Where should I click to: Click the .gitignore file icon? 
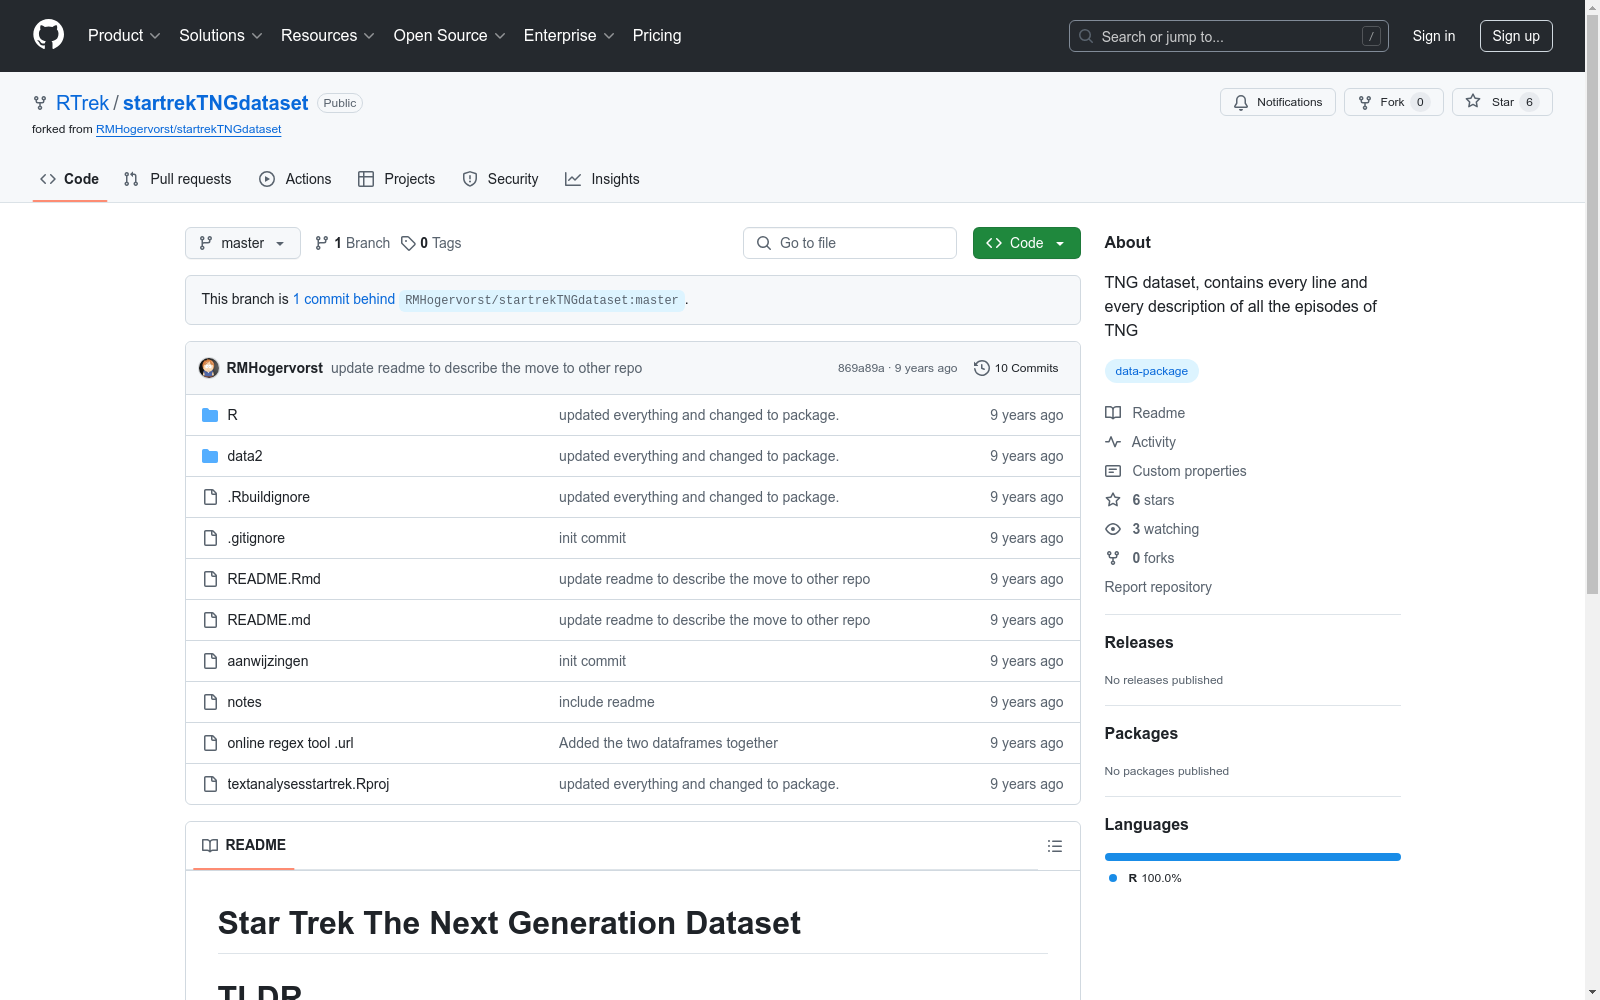[210, 538]
